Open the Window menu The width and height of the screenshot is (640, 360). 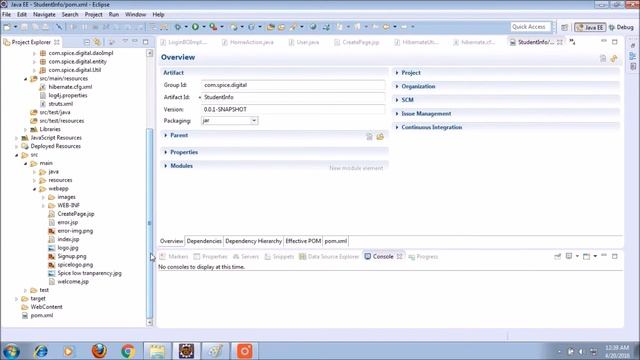point(136,14)
